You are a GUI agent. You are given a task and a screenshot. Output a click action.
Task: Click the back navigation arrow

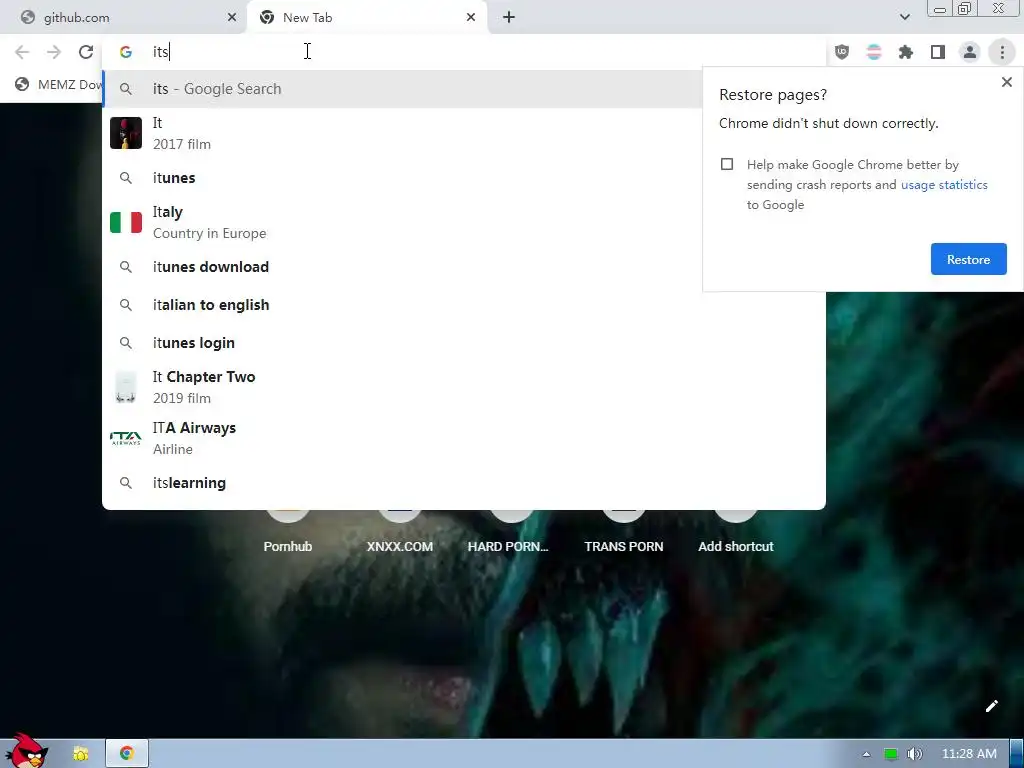coord(22,52)
